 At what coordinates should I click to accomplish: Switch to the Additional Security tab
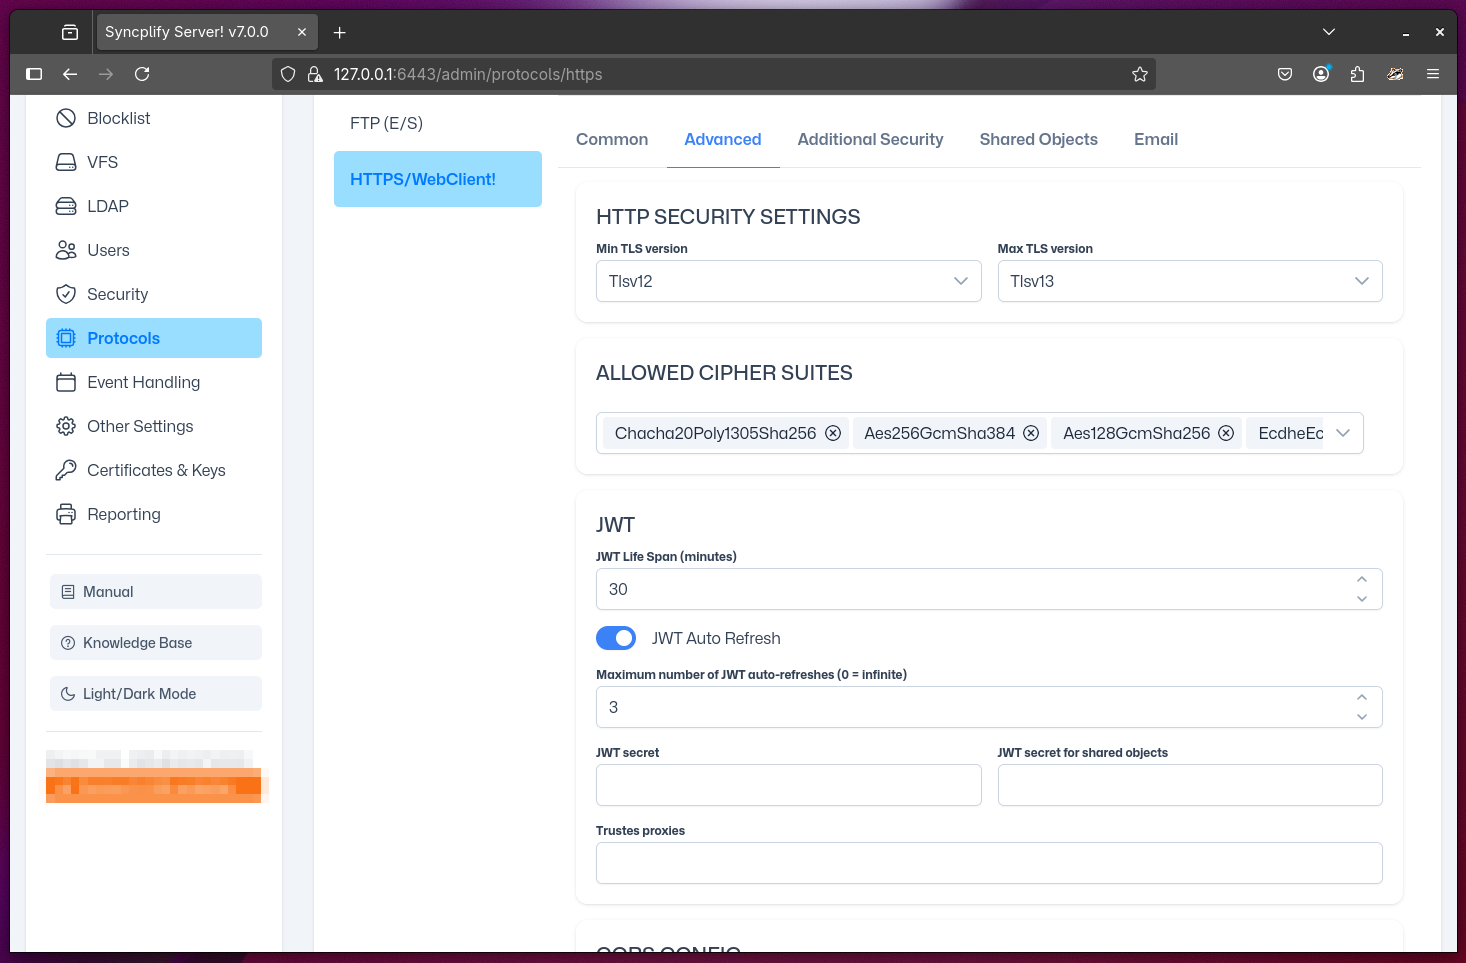[870, 139]
